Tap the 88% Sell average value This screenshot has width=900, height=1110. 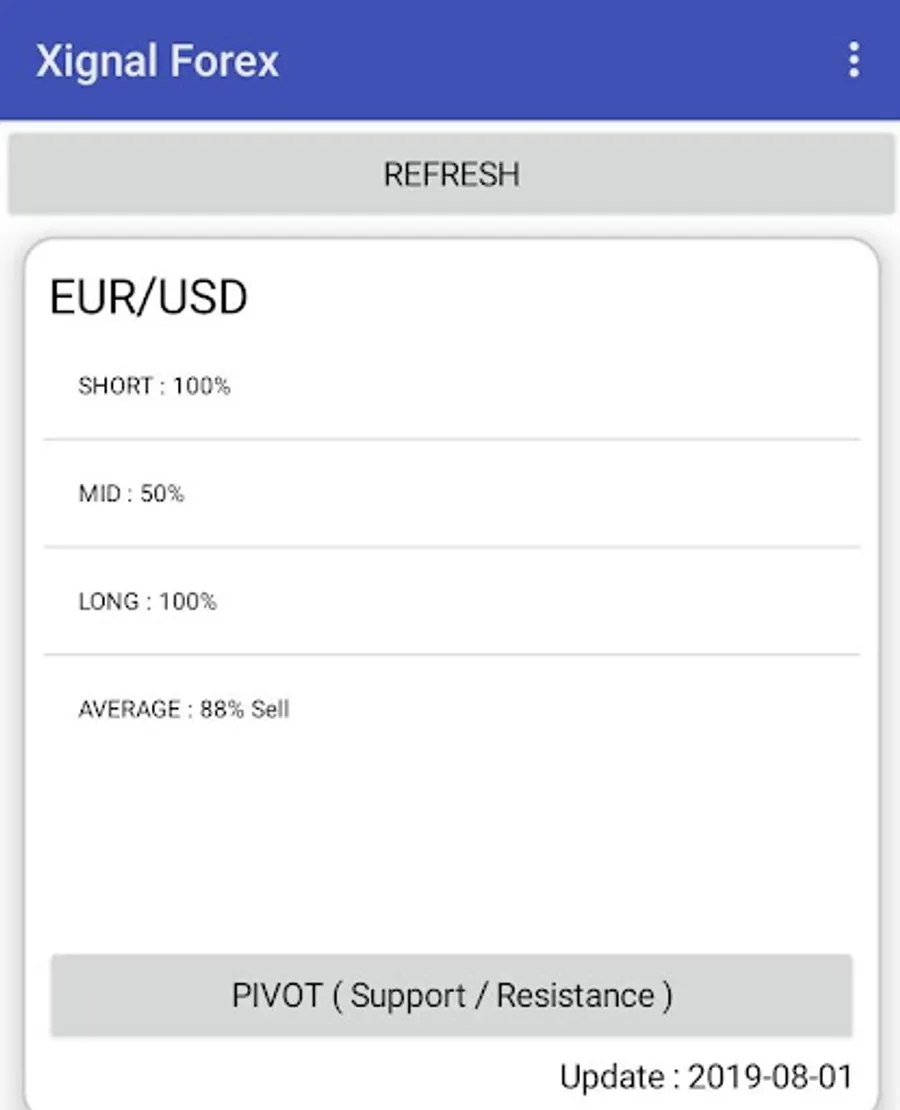[x=244, y=710]
